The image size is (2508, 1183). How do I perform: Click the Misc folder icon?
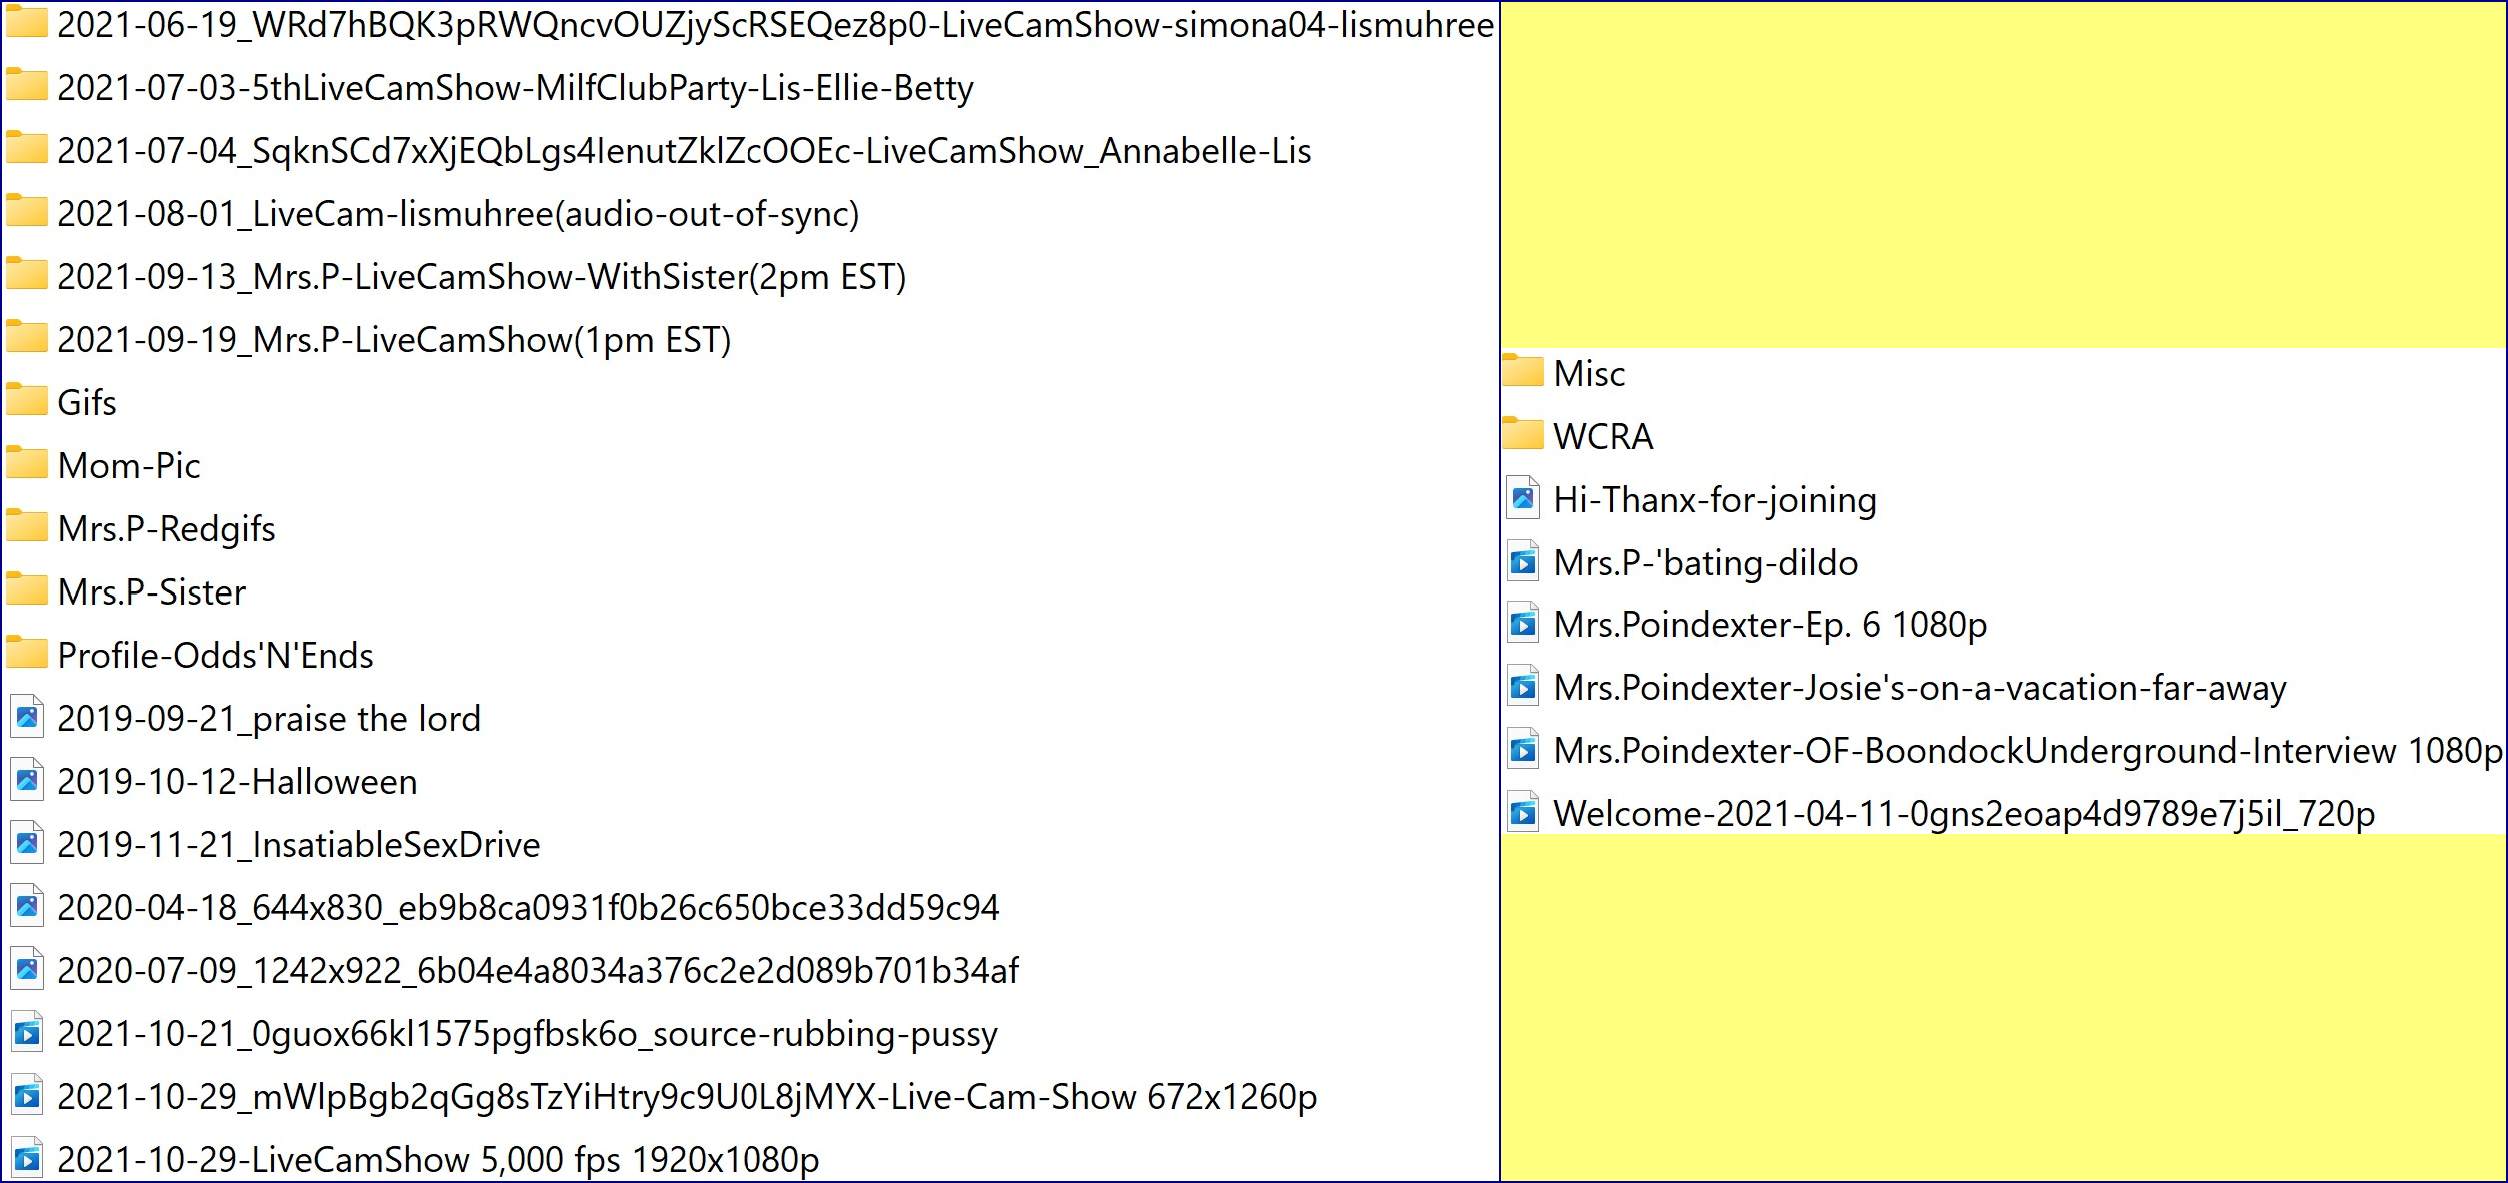click(1523, 372)
